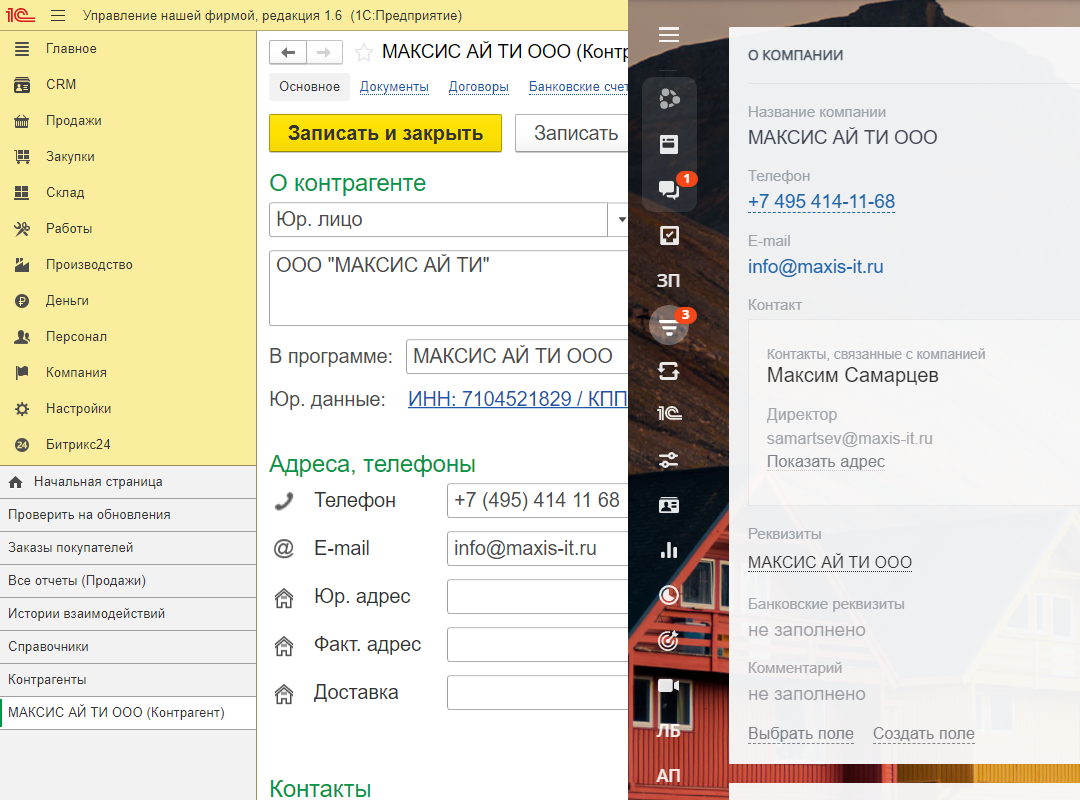This screenshot has width=1080, height=800.
Task: Click the back navigation arrow
Action: pos(288,52)
